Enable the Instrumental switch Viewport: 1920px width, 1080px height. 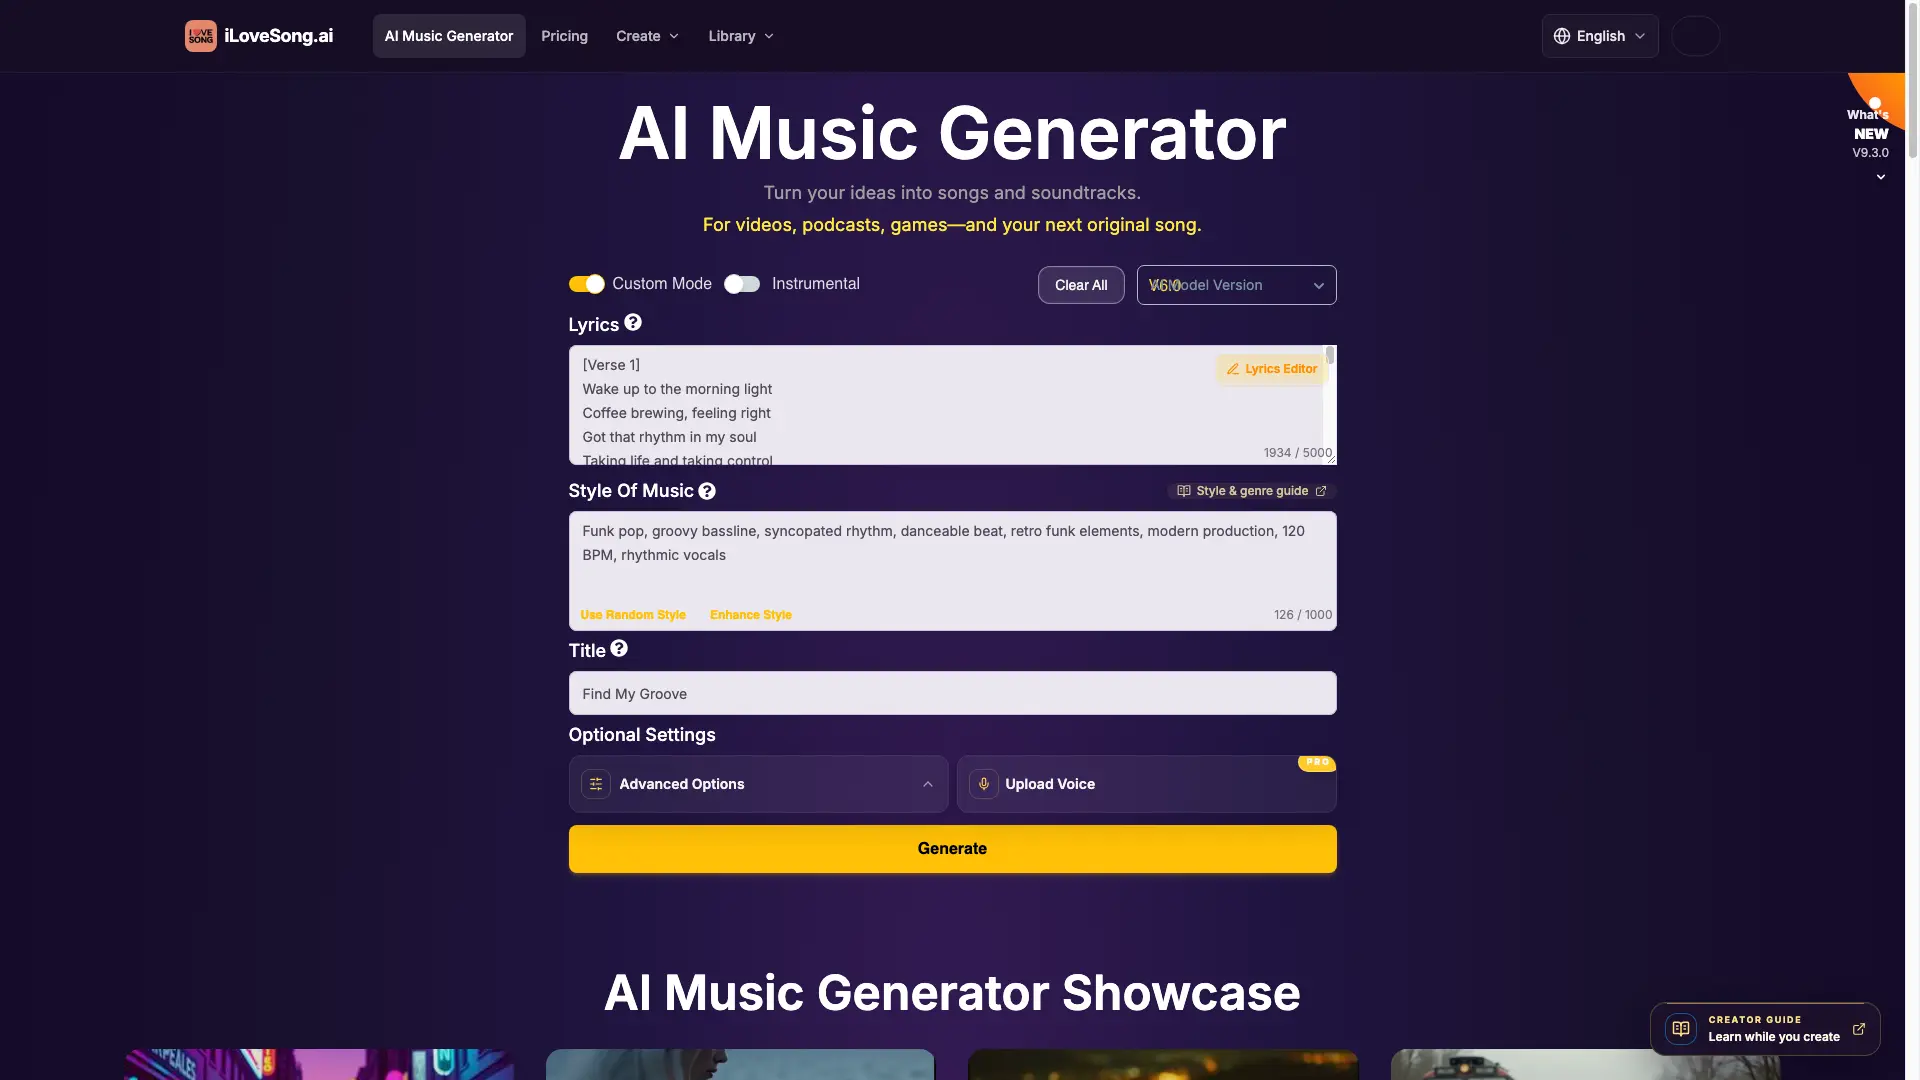pyautogui.click(x=742, y=284)
